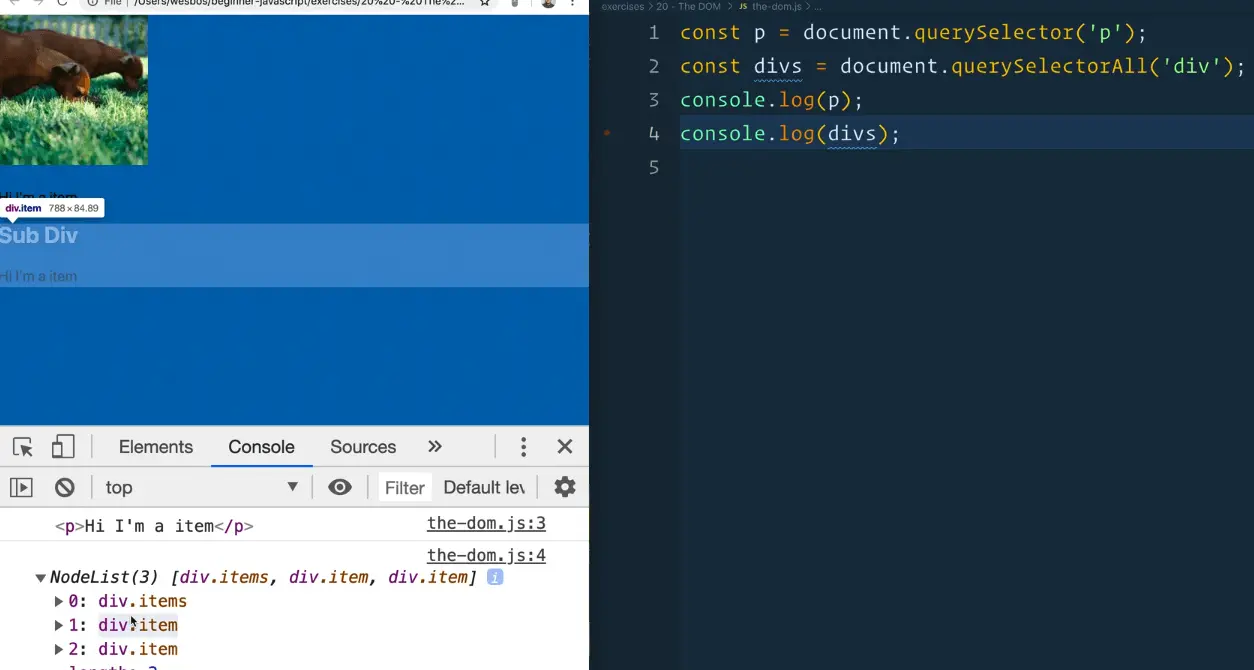Image resolution: width=1254 pixels, height=670 pixels.
Task: Click the Filter input field
Action: pos(404,487)
